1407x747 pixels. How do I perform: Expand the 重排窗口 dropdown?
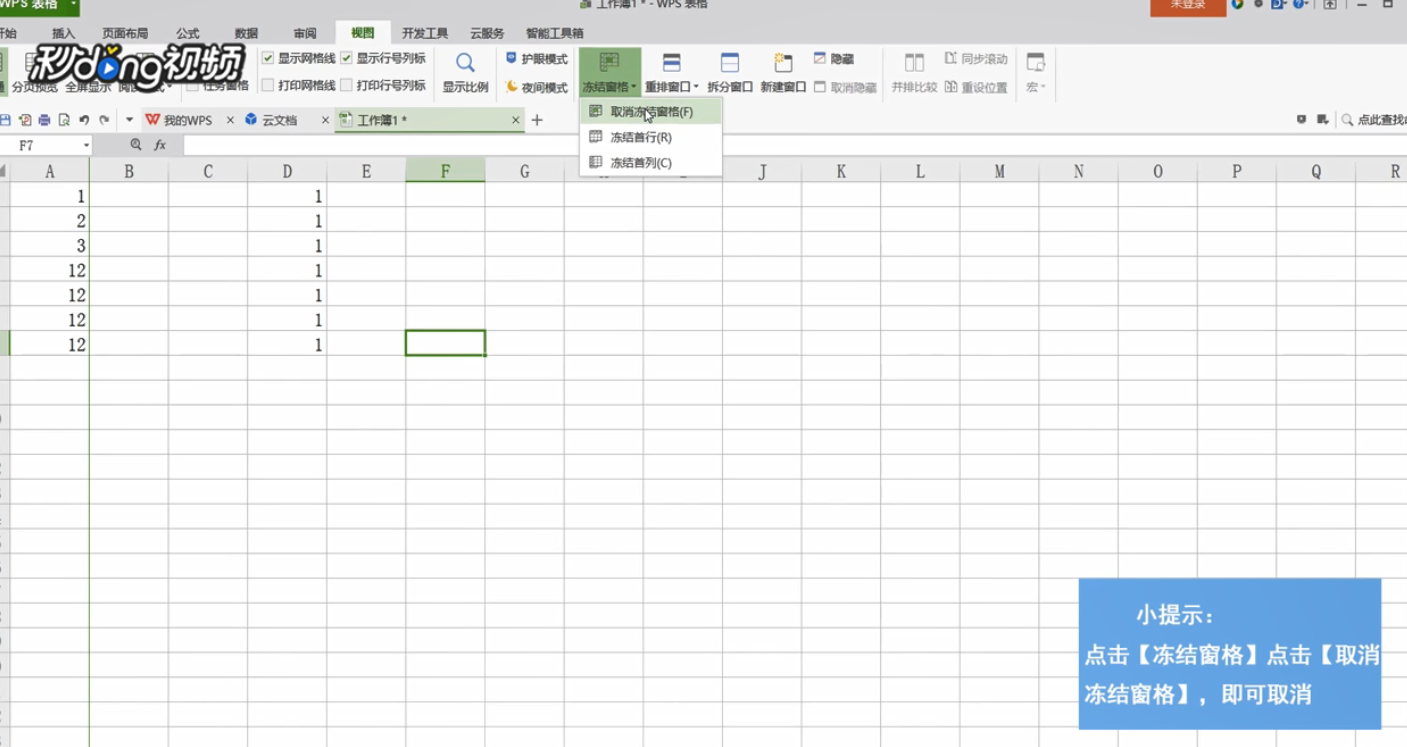tap(672, 87)
